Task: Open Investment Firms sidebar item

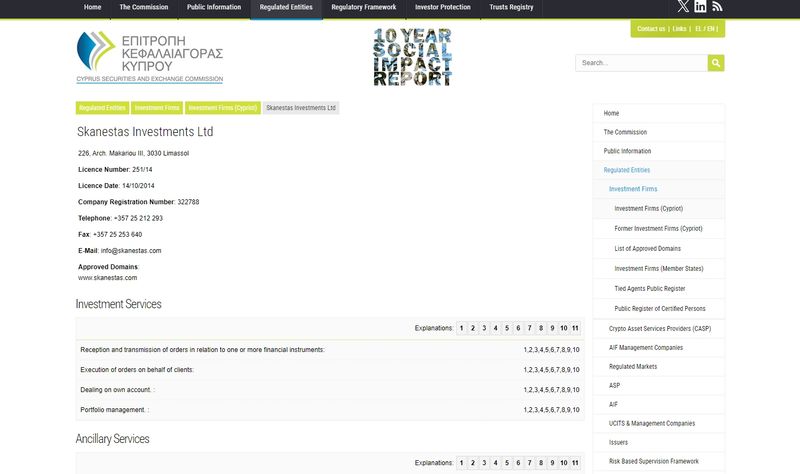Action: (659, 189)
